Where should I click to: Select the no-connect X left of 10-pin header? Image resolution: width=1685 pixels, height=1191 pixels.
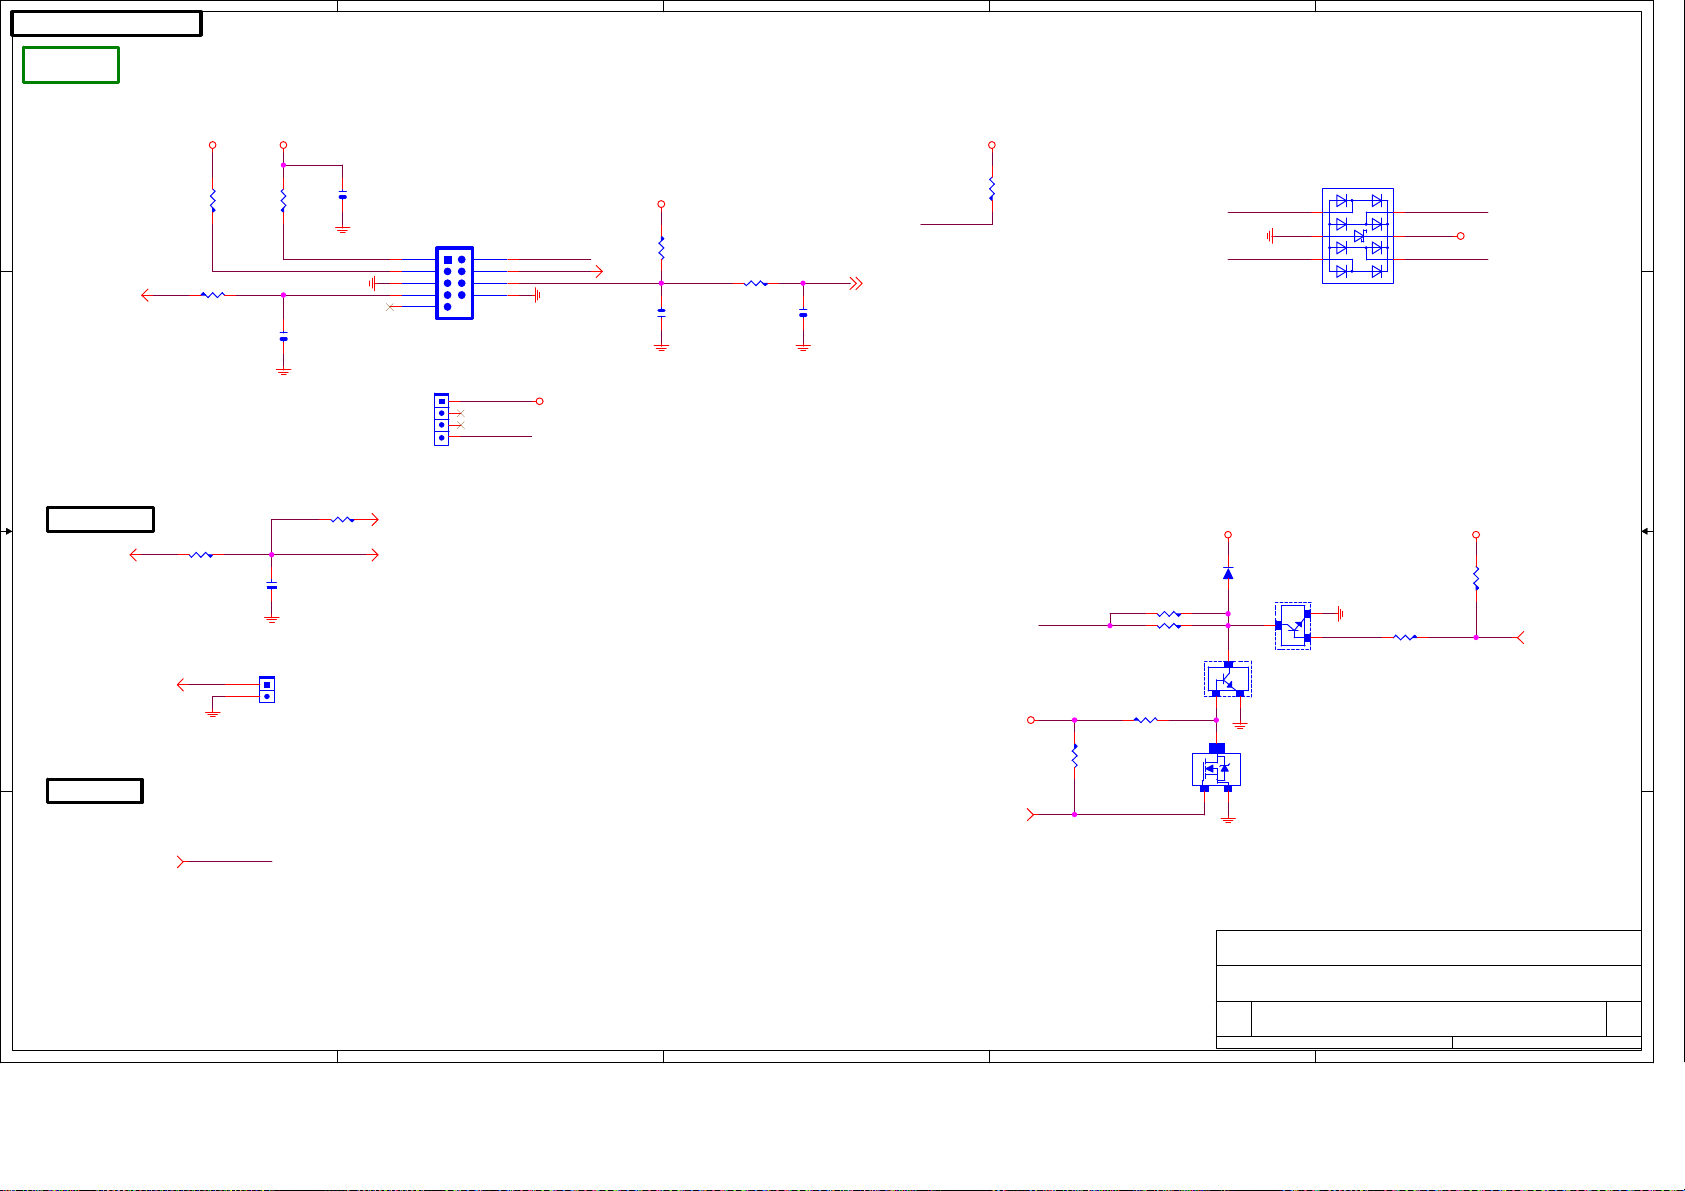click(x=390, y=307)
